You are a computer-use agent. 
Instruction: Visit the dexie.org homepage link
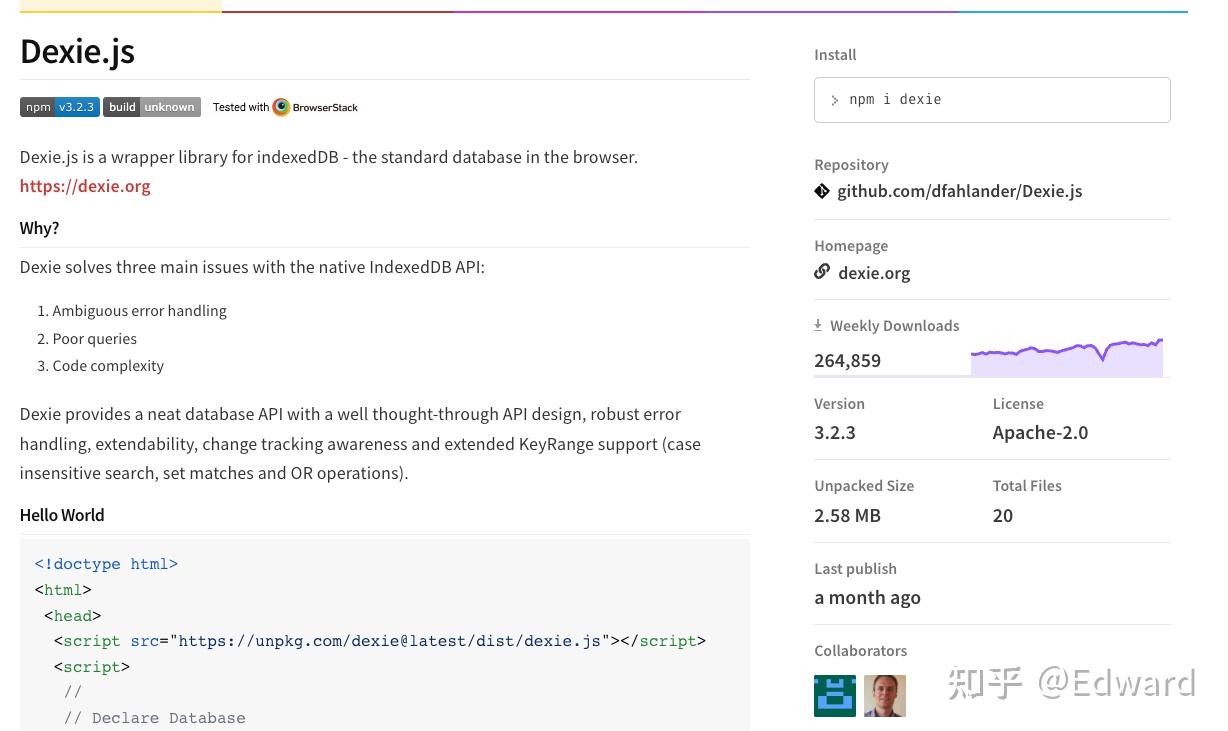[874, 273]
